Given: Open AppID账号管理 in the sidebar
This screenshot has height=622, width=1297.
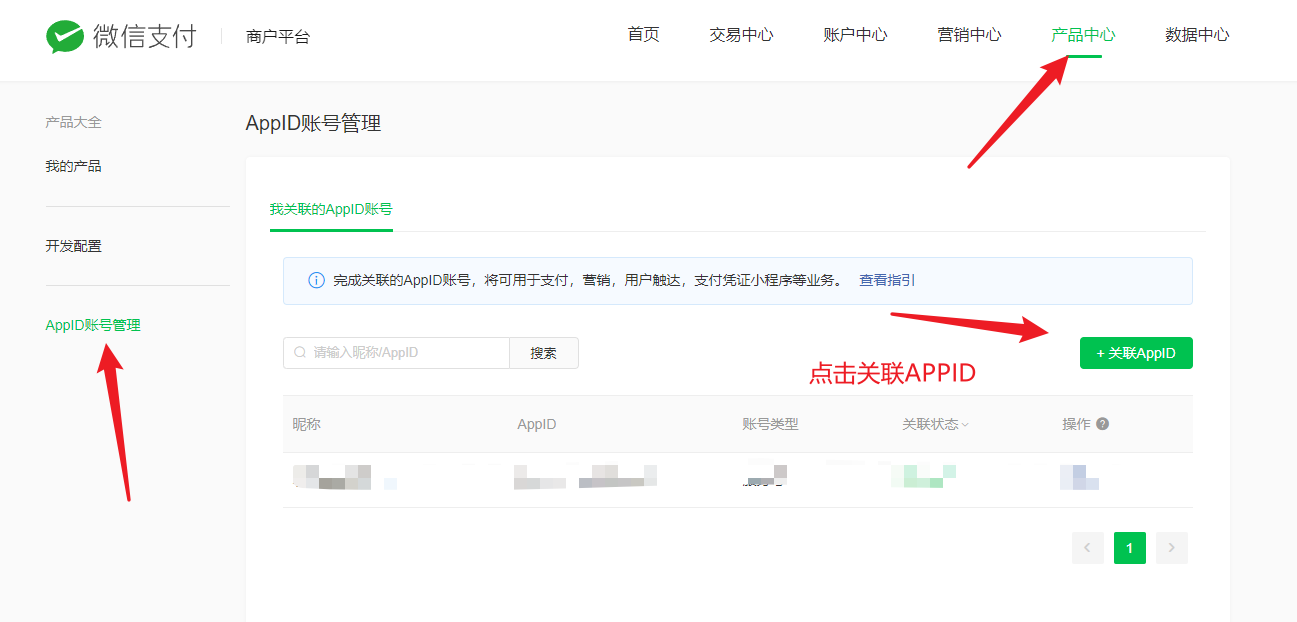Looking at the screenshot, I should point(93,326).
